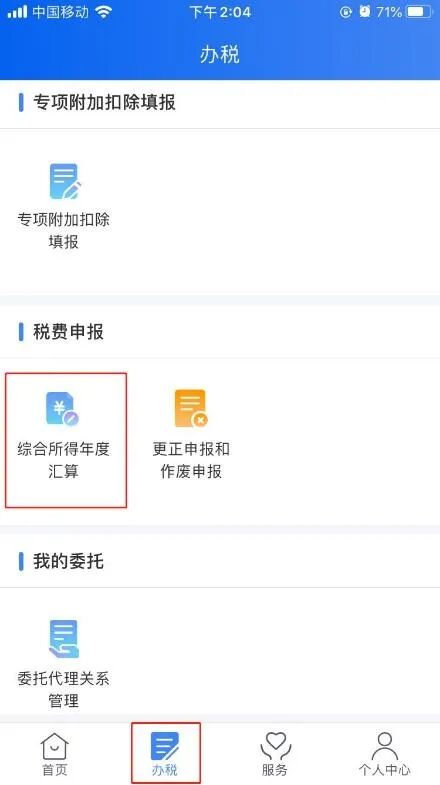Tap the battery indicator in status bar
The height and width of the screenshot is (785, 440).
(x=419, y=12)
